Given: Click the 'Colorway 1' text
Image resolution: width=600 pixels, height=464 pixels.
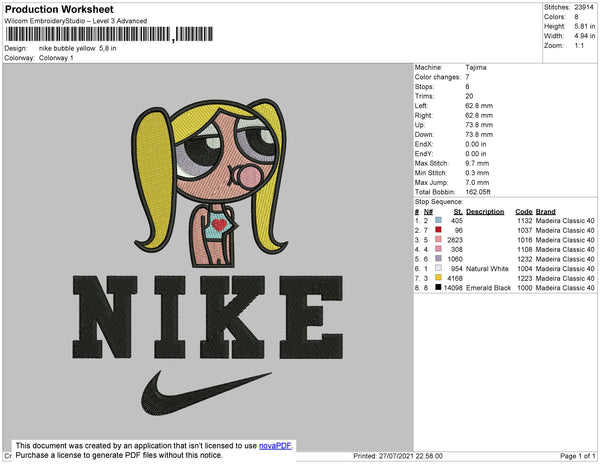Looking at the screenshot, I should pos(56,58).
